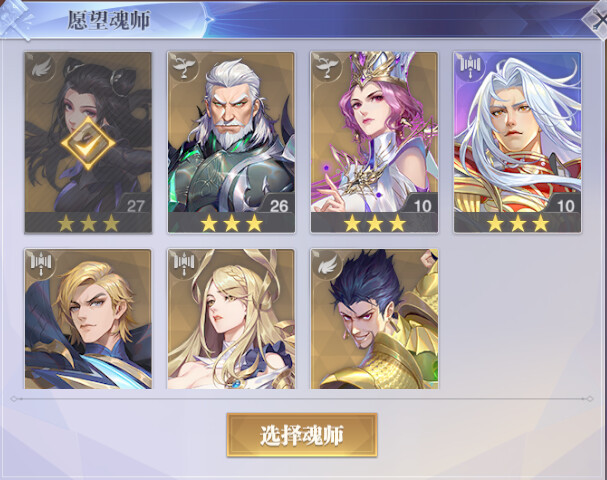
Task: Close the 愿望魂师 window
Action: (x=596, y=21)
